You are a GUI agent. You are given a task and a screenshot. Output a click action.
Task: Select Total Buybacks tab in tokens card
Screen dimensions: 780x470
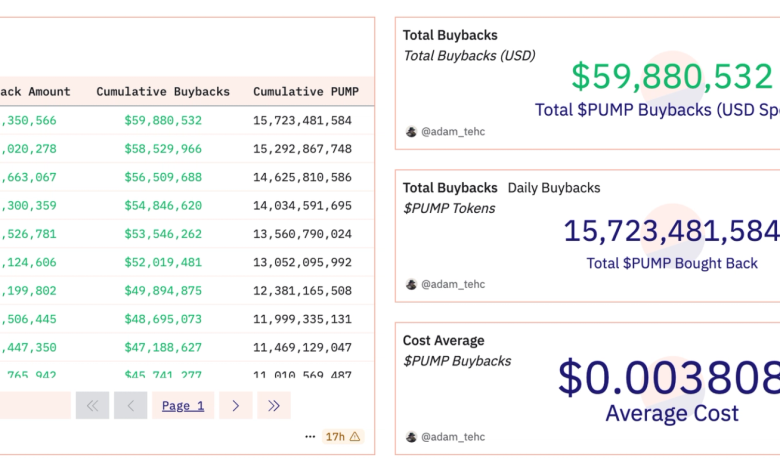coord(450,188)
